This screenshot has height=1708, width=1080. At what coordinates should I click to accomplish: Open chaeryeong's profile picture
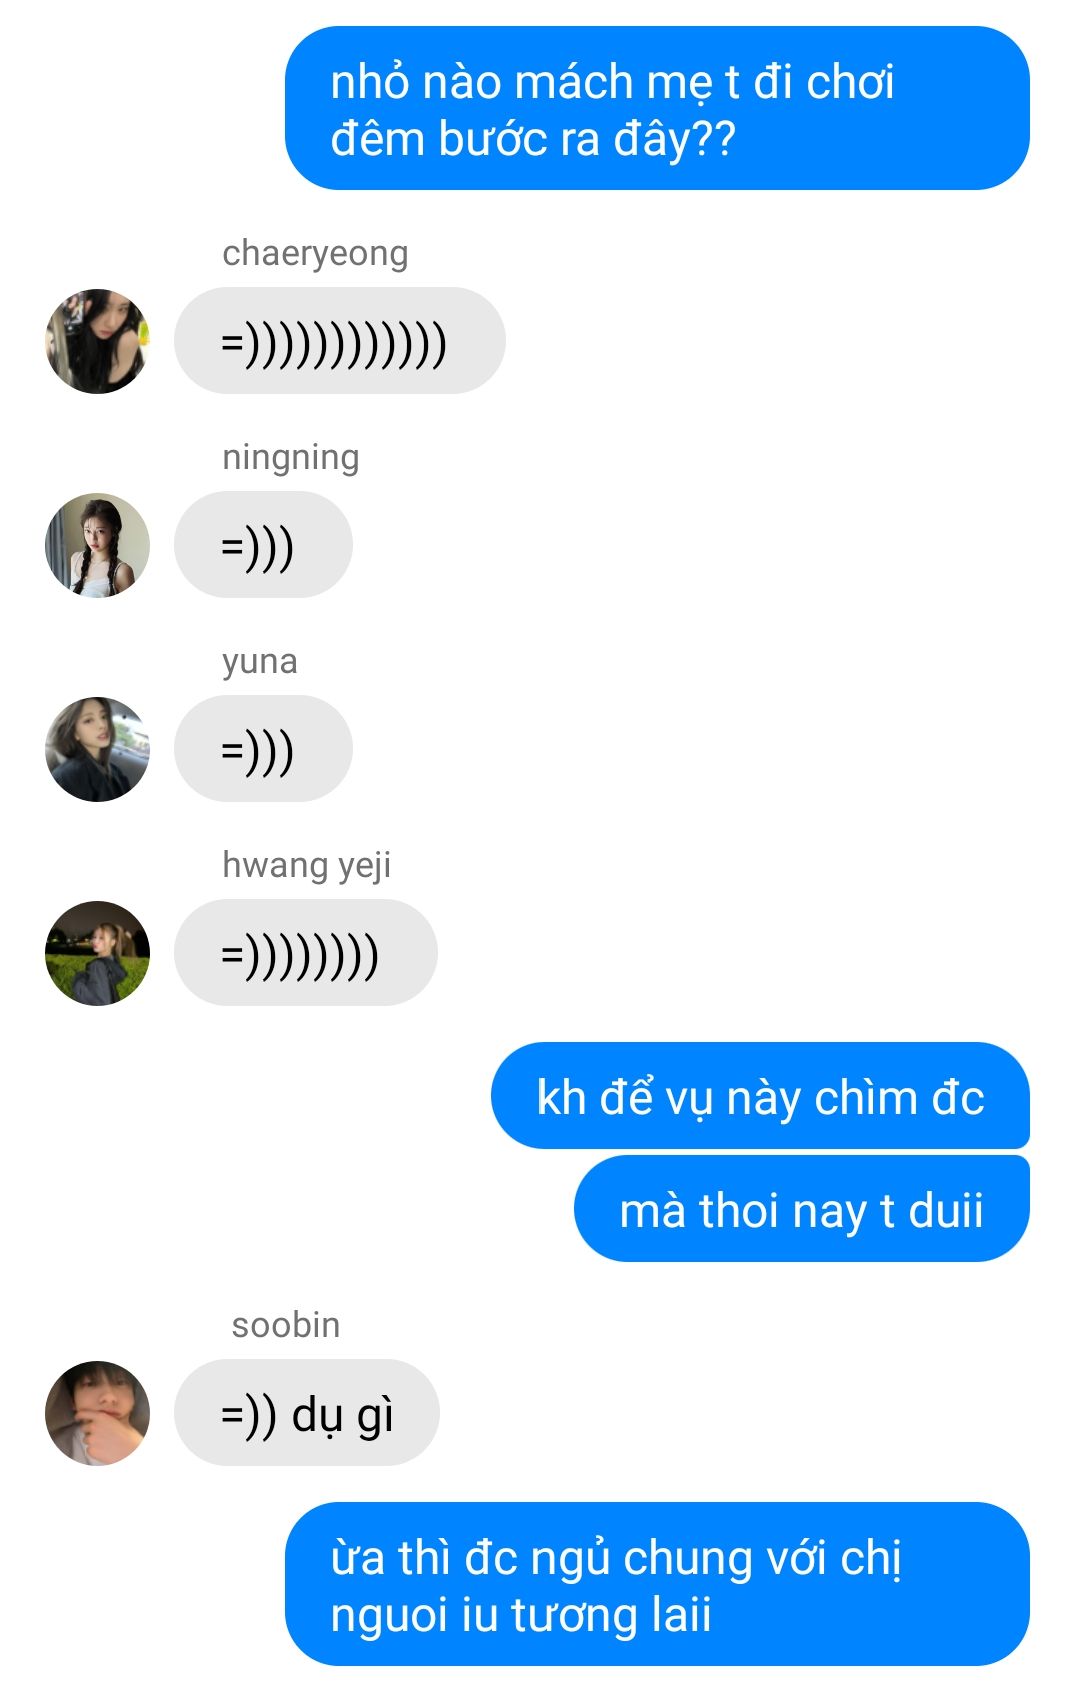[x=97, y=341]
